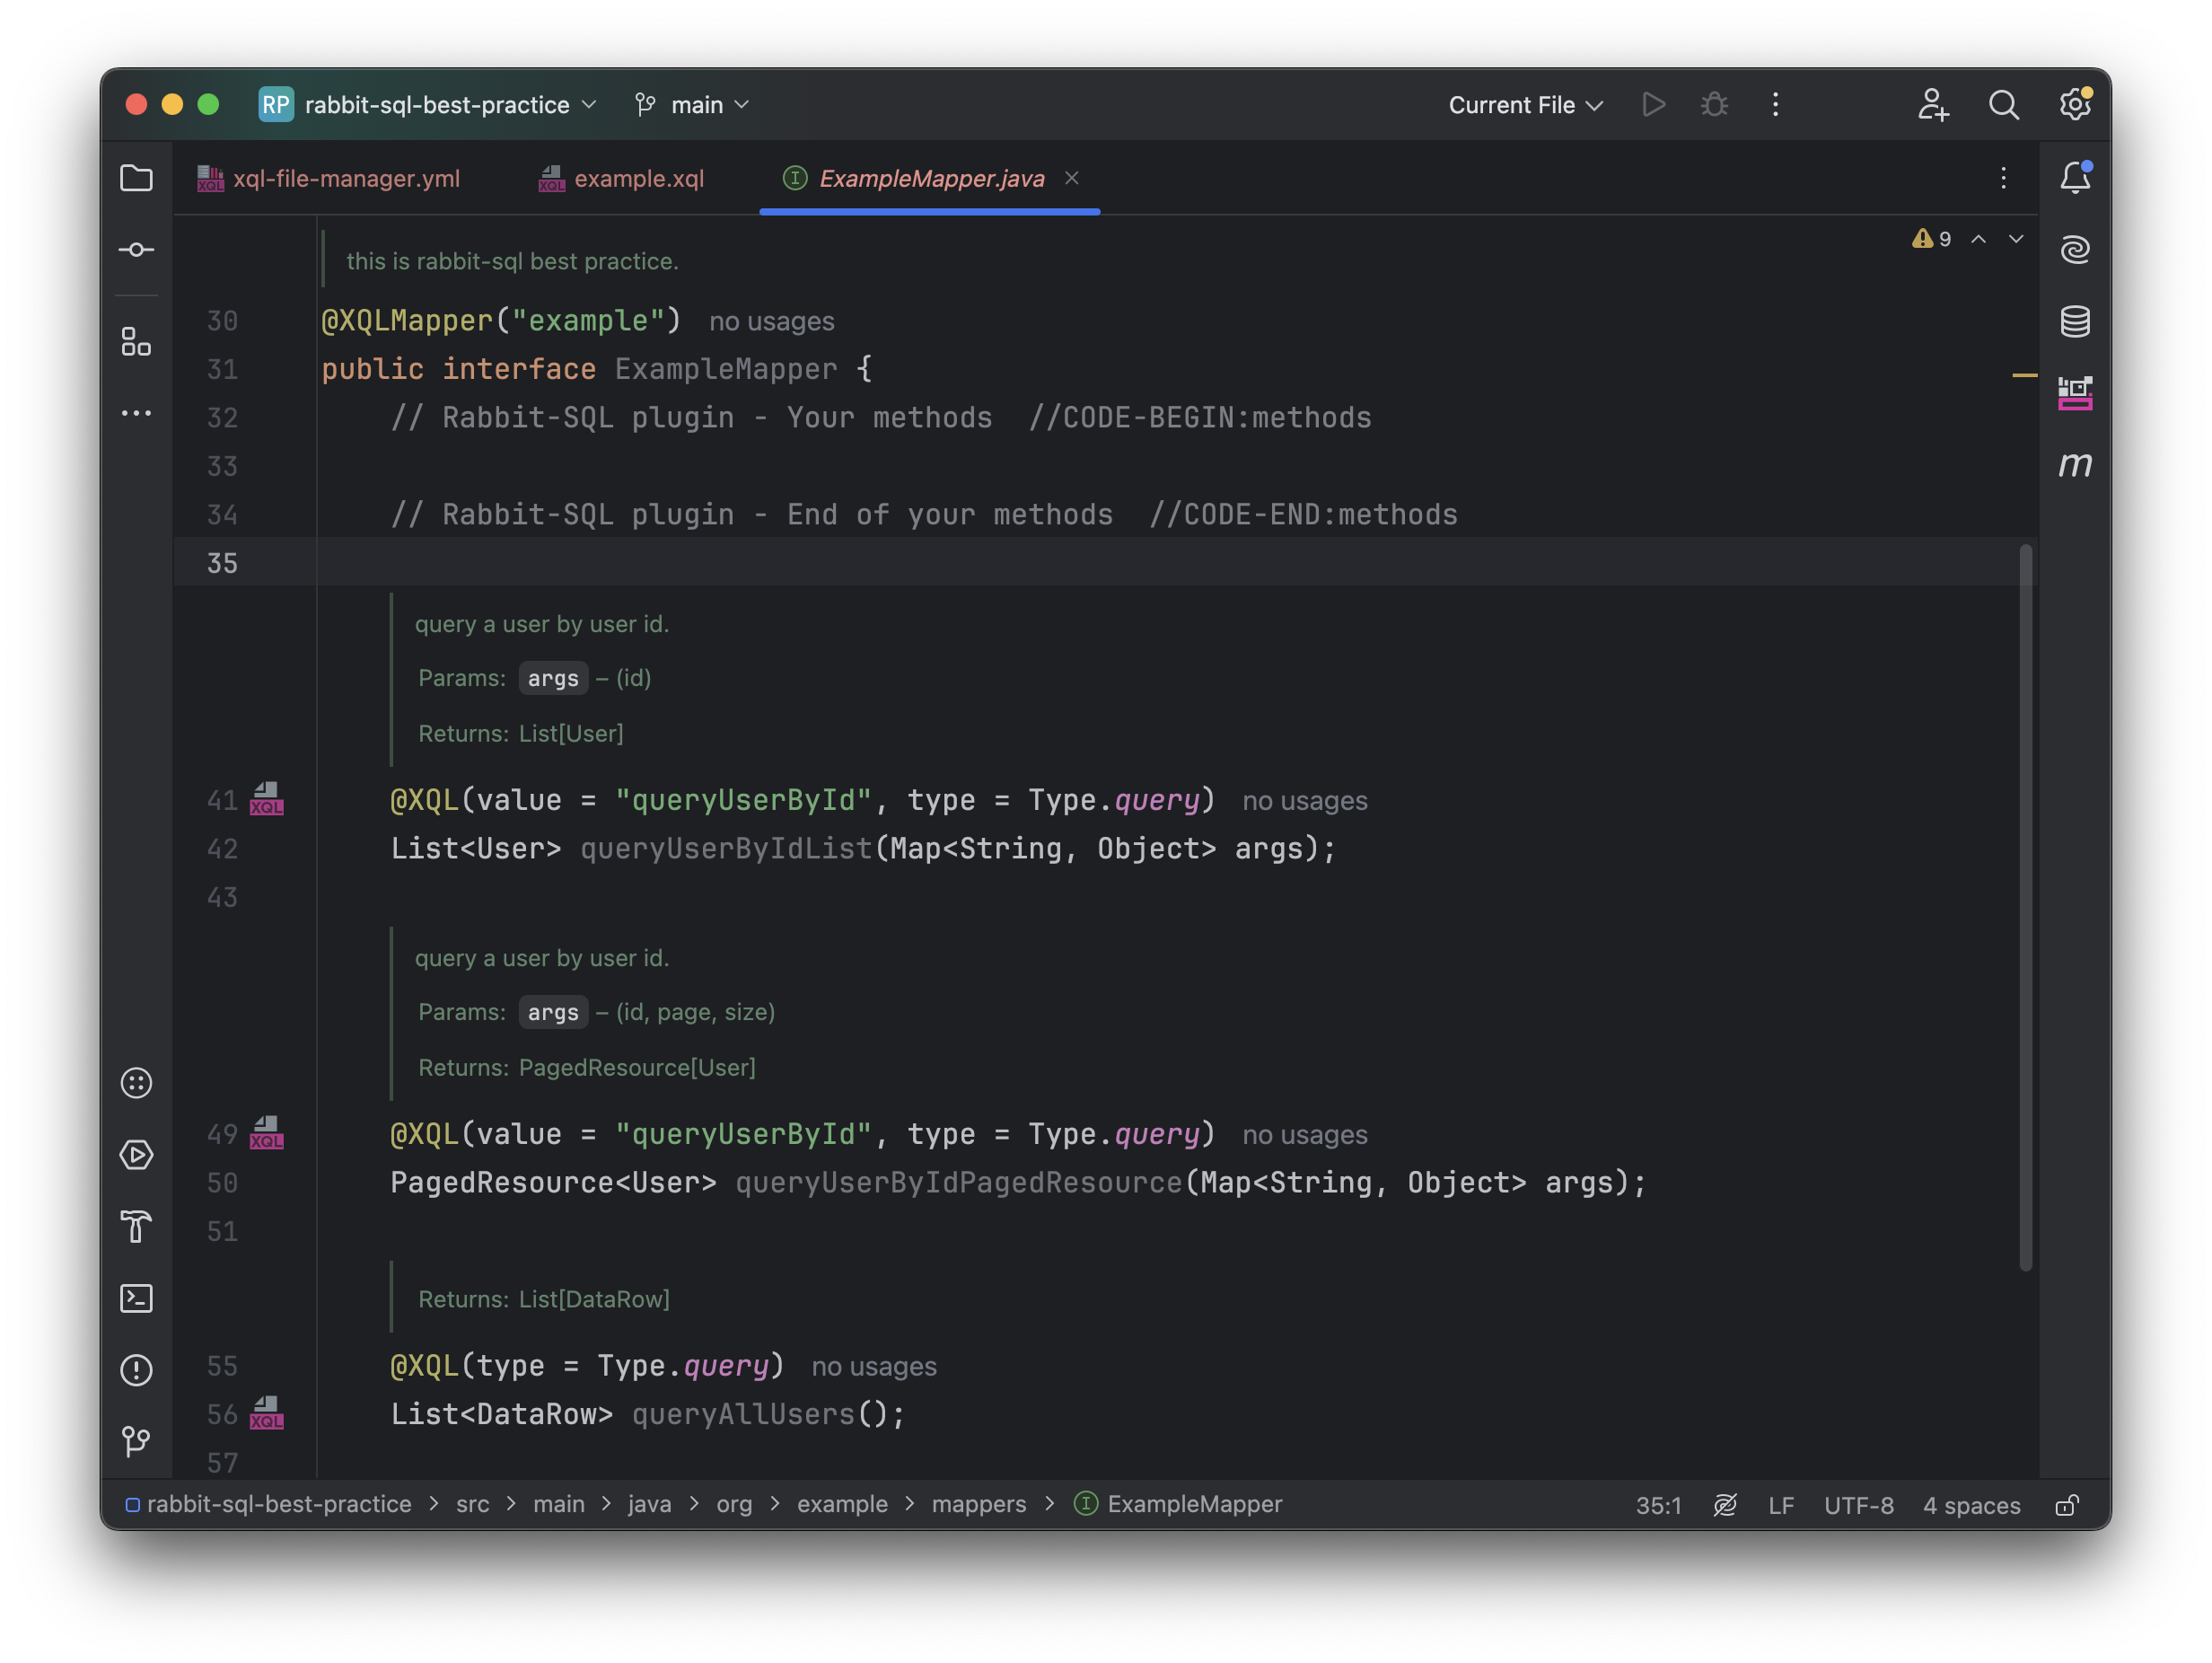This screenshot has height=1663, width=2212.
Task: Open the 4 spaces indent selector
Action: pyautogui.click(x=1971, y=1505)
